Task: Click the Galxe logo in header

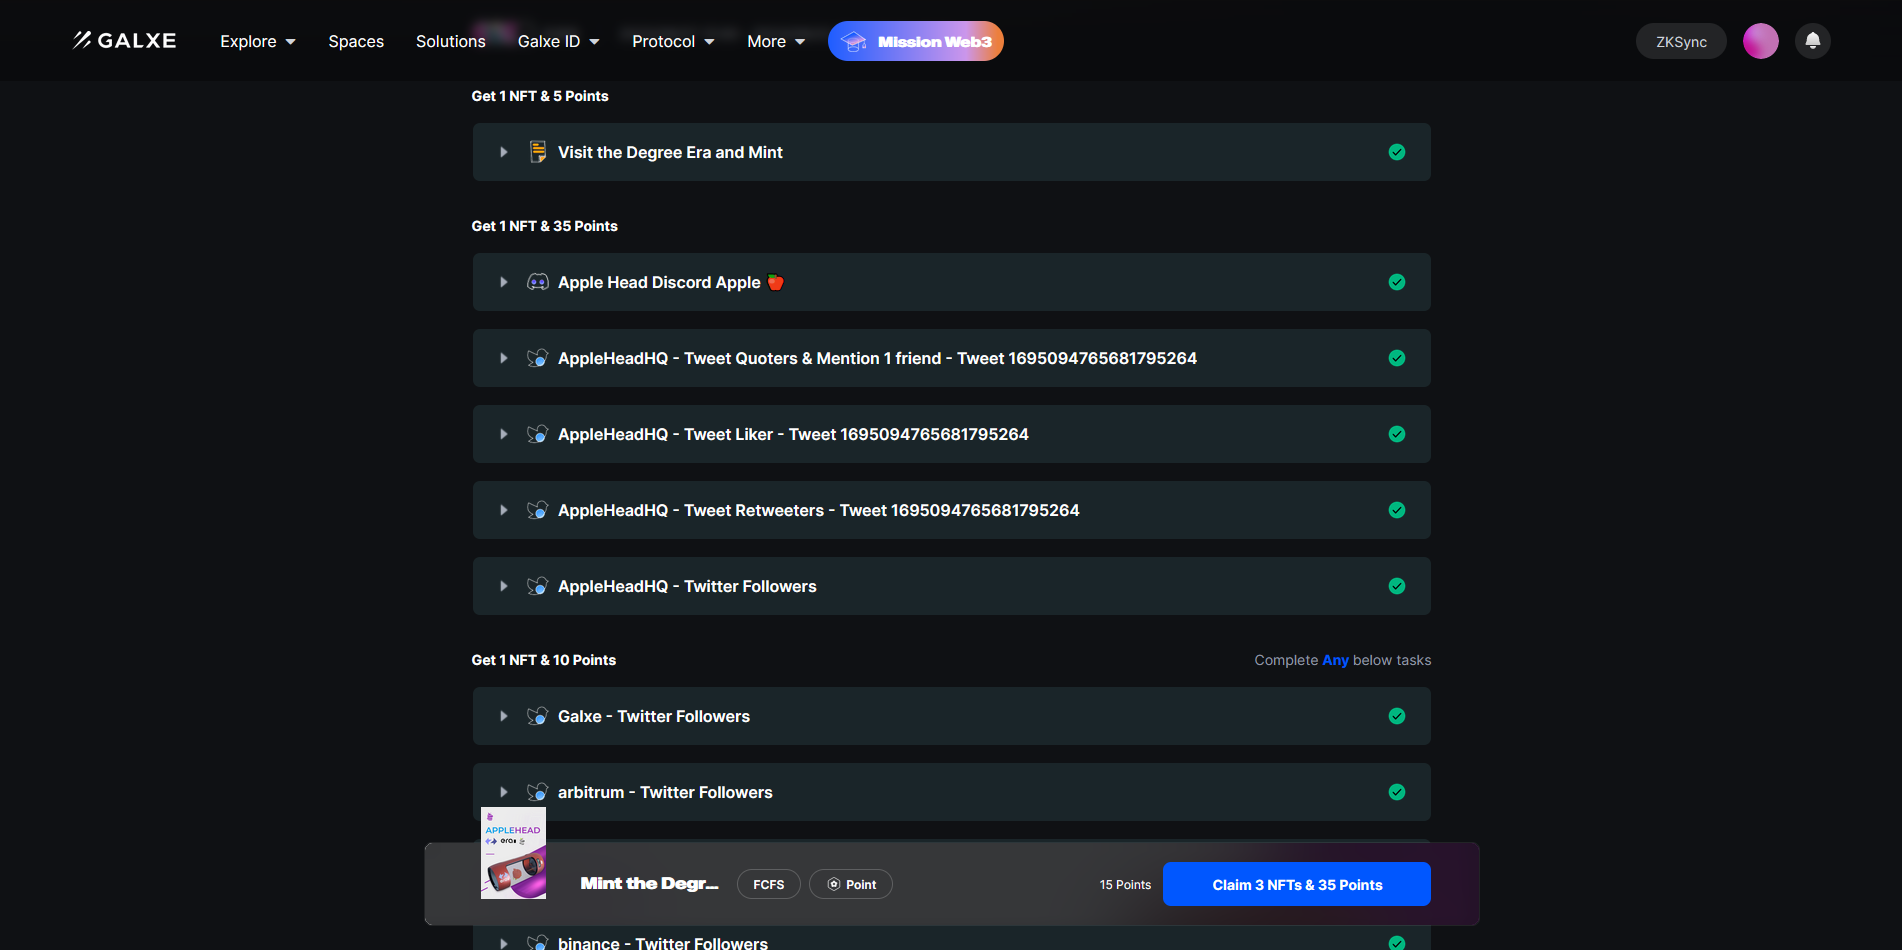Action: [x=125, y=41]
